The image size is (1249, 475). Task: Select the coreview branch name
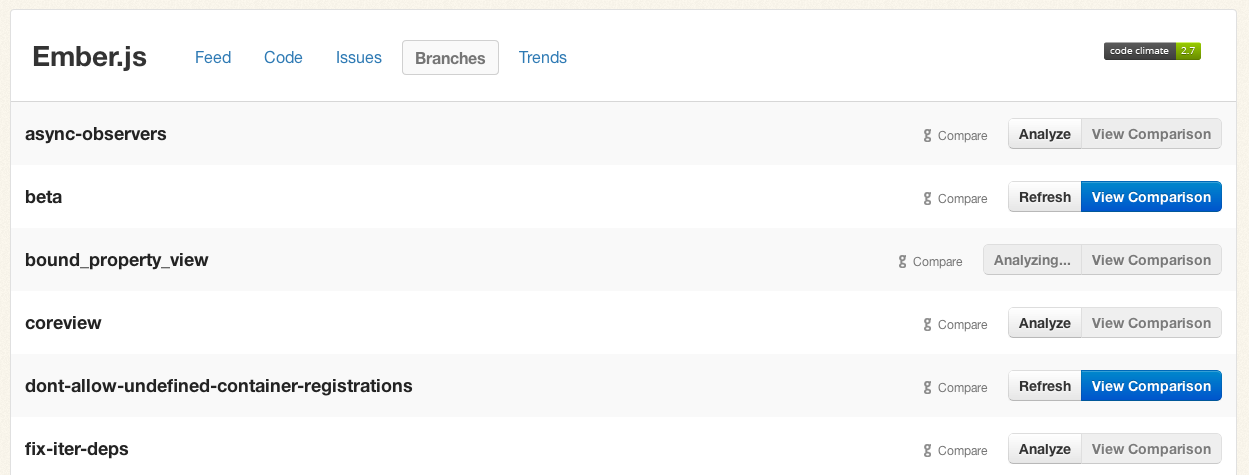[x=63, y=323]
